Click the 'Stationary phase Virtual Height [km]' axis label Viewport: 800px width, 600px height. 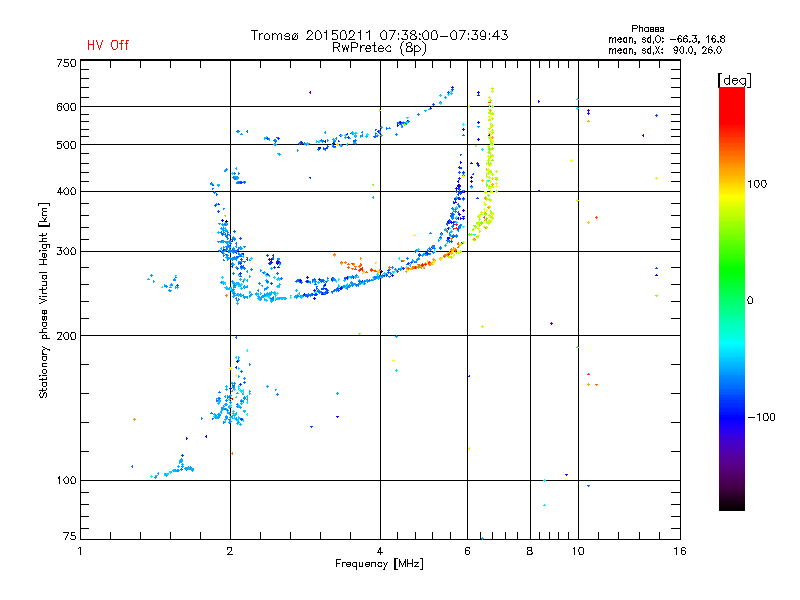pos(44,300)
